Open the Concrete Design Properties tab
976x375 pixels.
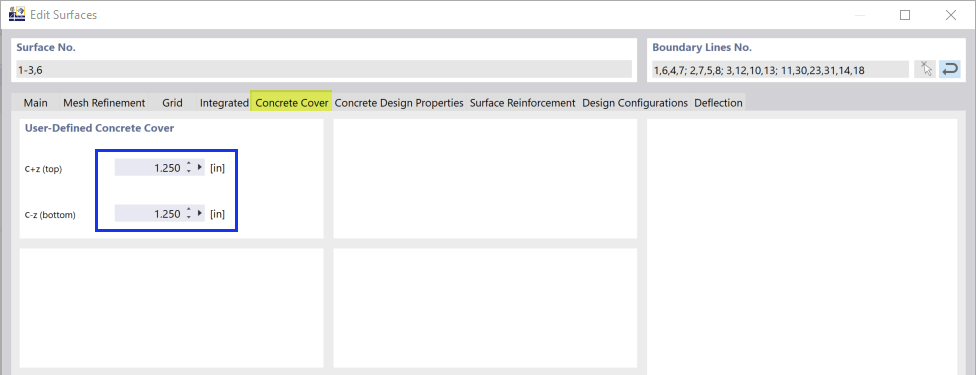(399, 103)
